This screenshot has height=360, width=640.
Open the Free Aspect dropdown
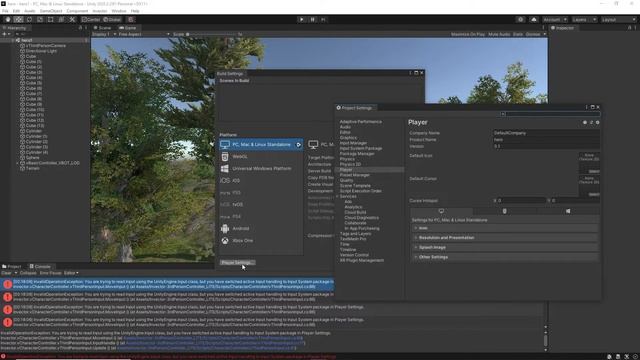coord(144,34)
